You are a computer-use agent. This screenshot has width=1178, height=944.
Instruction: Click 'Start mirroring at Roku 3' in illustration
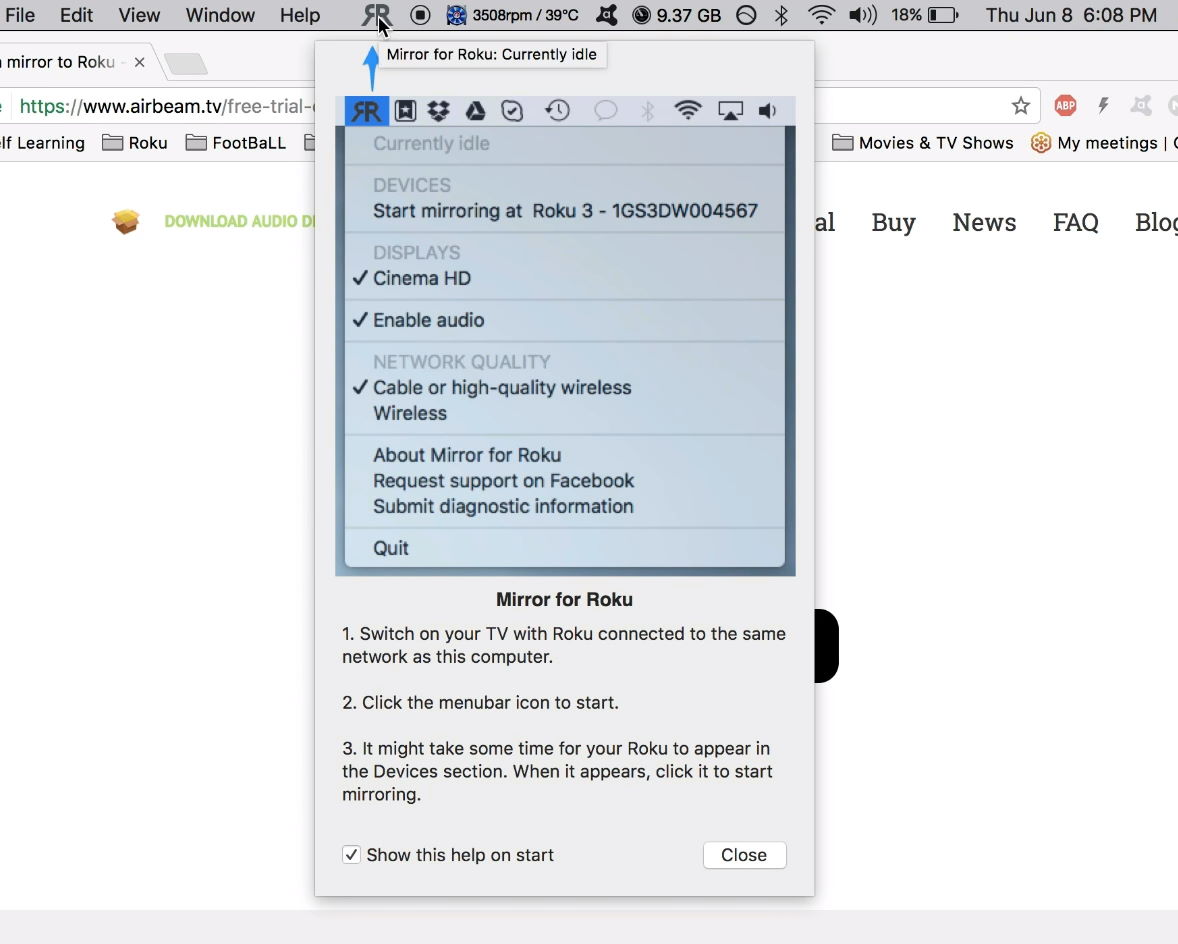click(565, 210)
